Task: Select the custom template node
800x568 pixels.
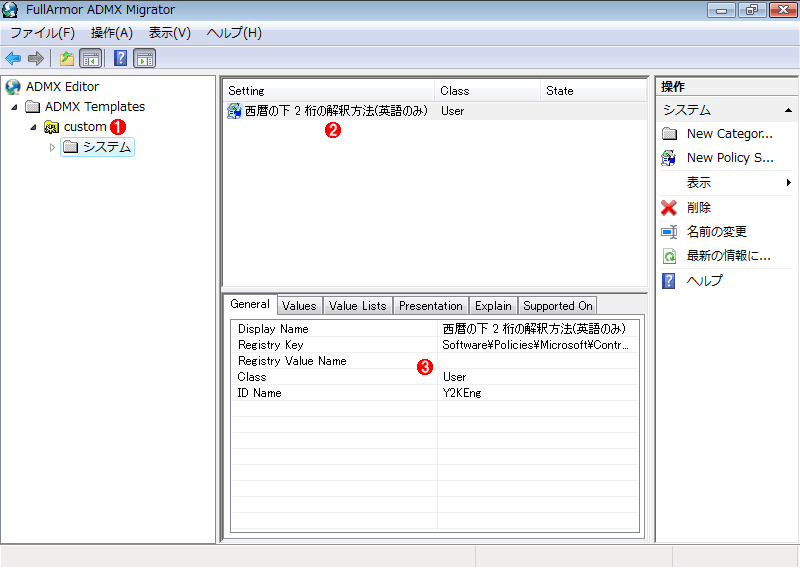Action: pos(85,127)
